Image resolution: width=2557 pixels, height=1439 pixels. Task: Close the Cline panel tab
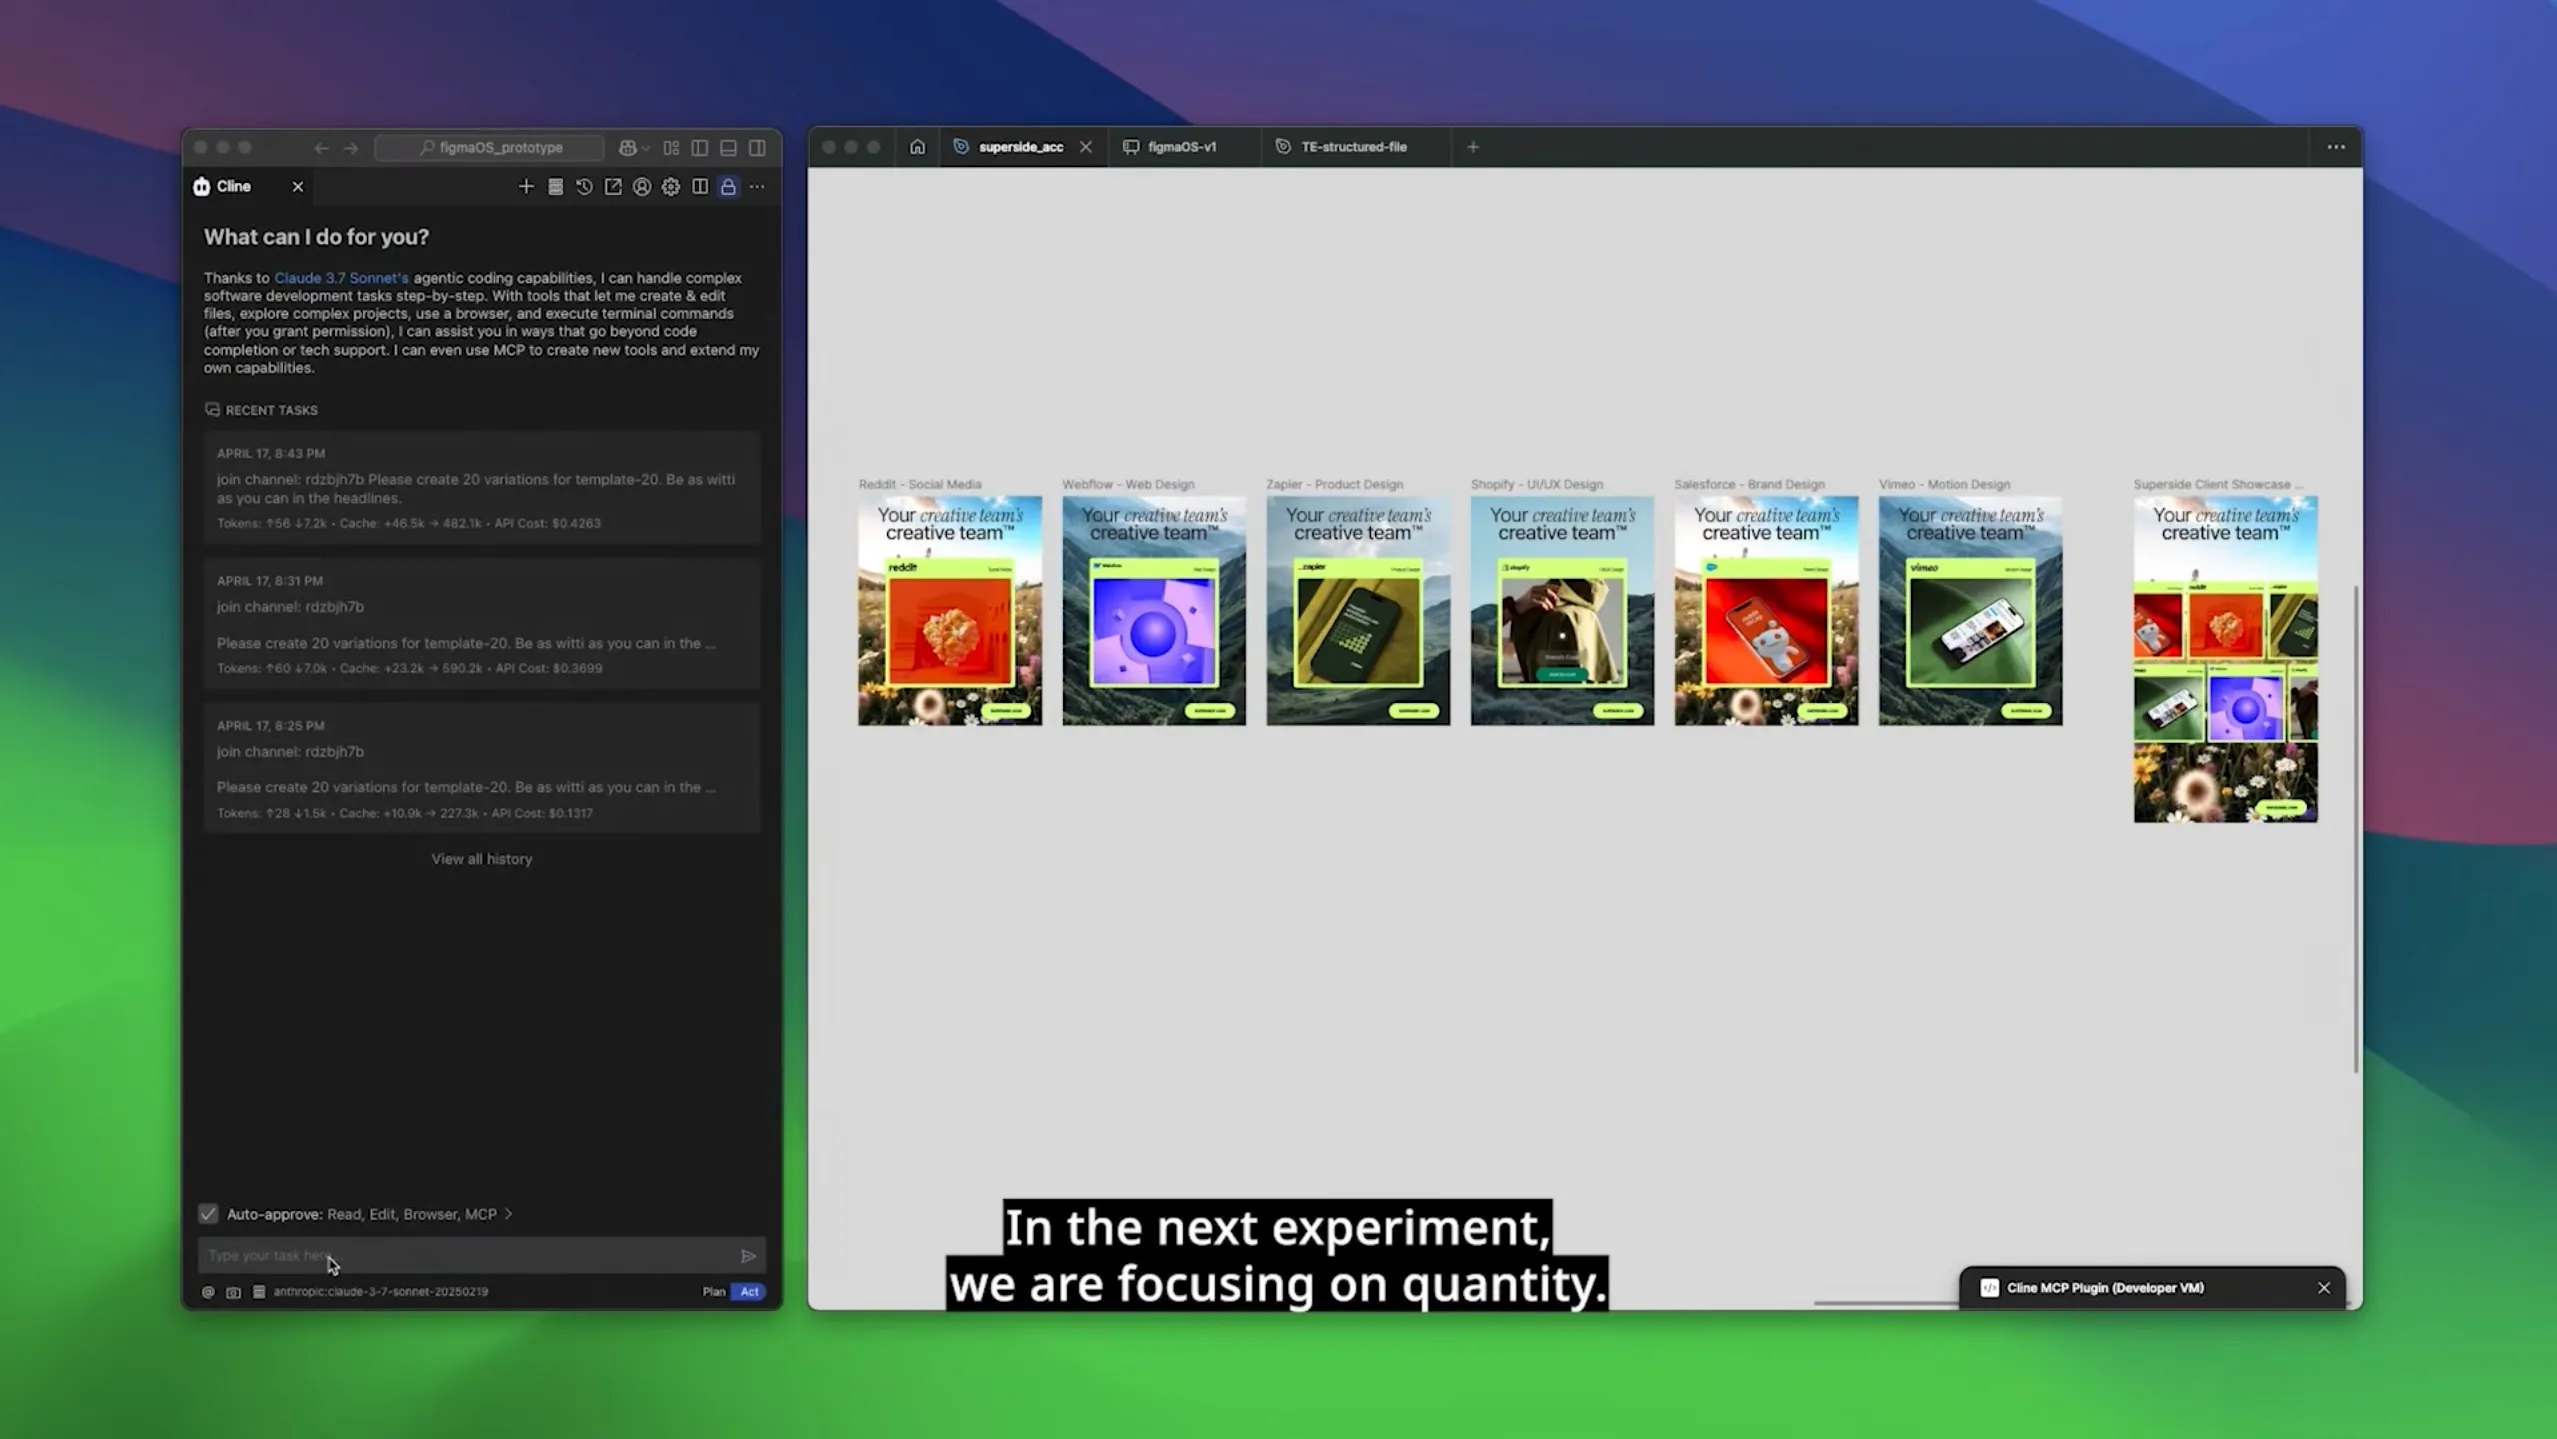pos(298,187)
